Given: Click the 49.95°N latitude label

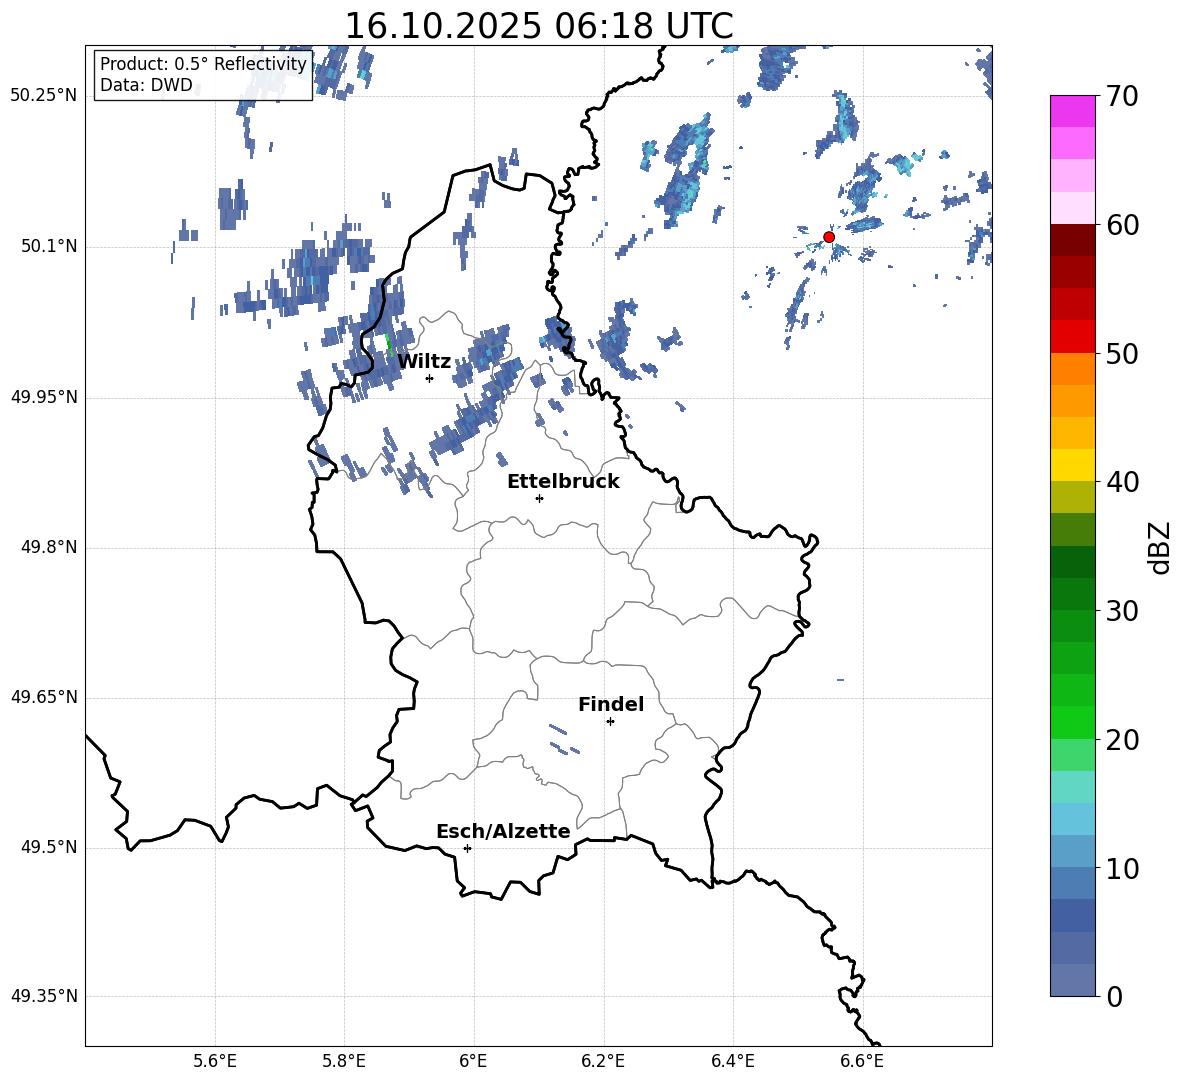Looking at the screenshot, I should pos(44,397).
